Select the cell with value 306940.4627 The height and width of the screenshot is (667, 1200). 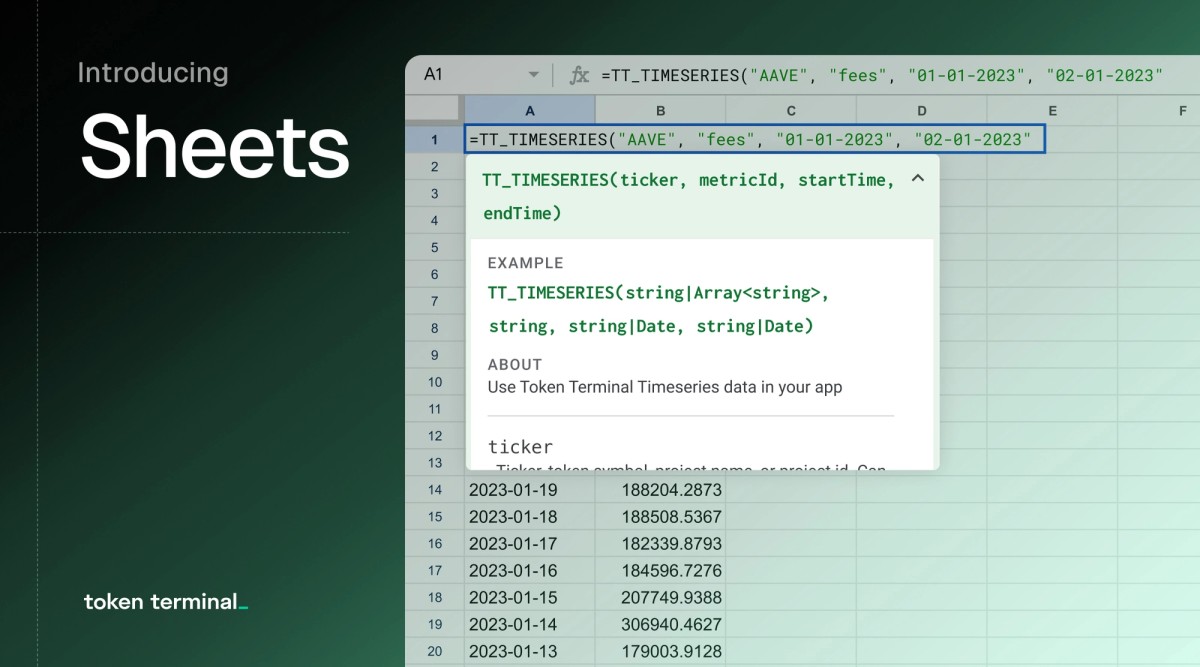tap(660, 624)
